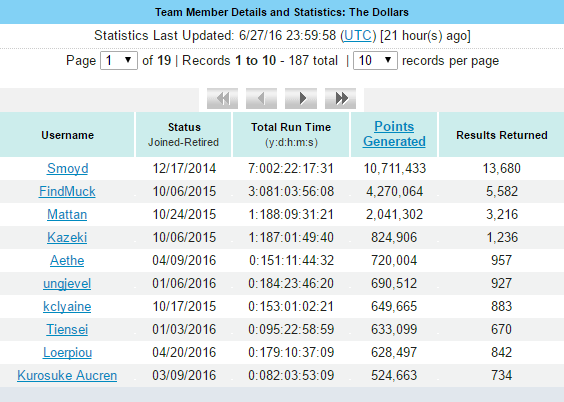Viewport: 564px width, 402px height.
Task: Open the records per page dropdown
Action: [375, 60]
